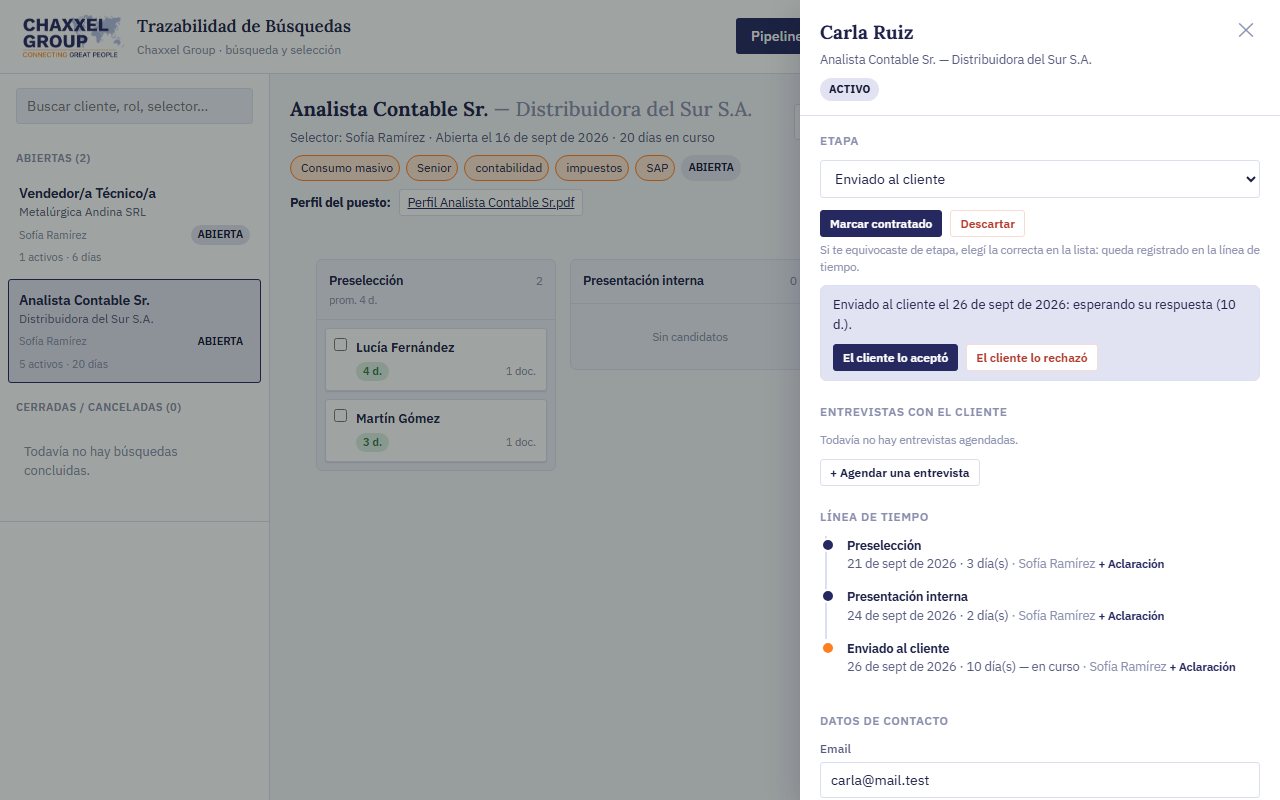Click the contabilidad tag
Viewport: 1280px width, 800px height.
click(x=509, y=168)
